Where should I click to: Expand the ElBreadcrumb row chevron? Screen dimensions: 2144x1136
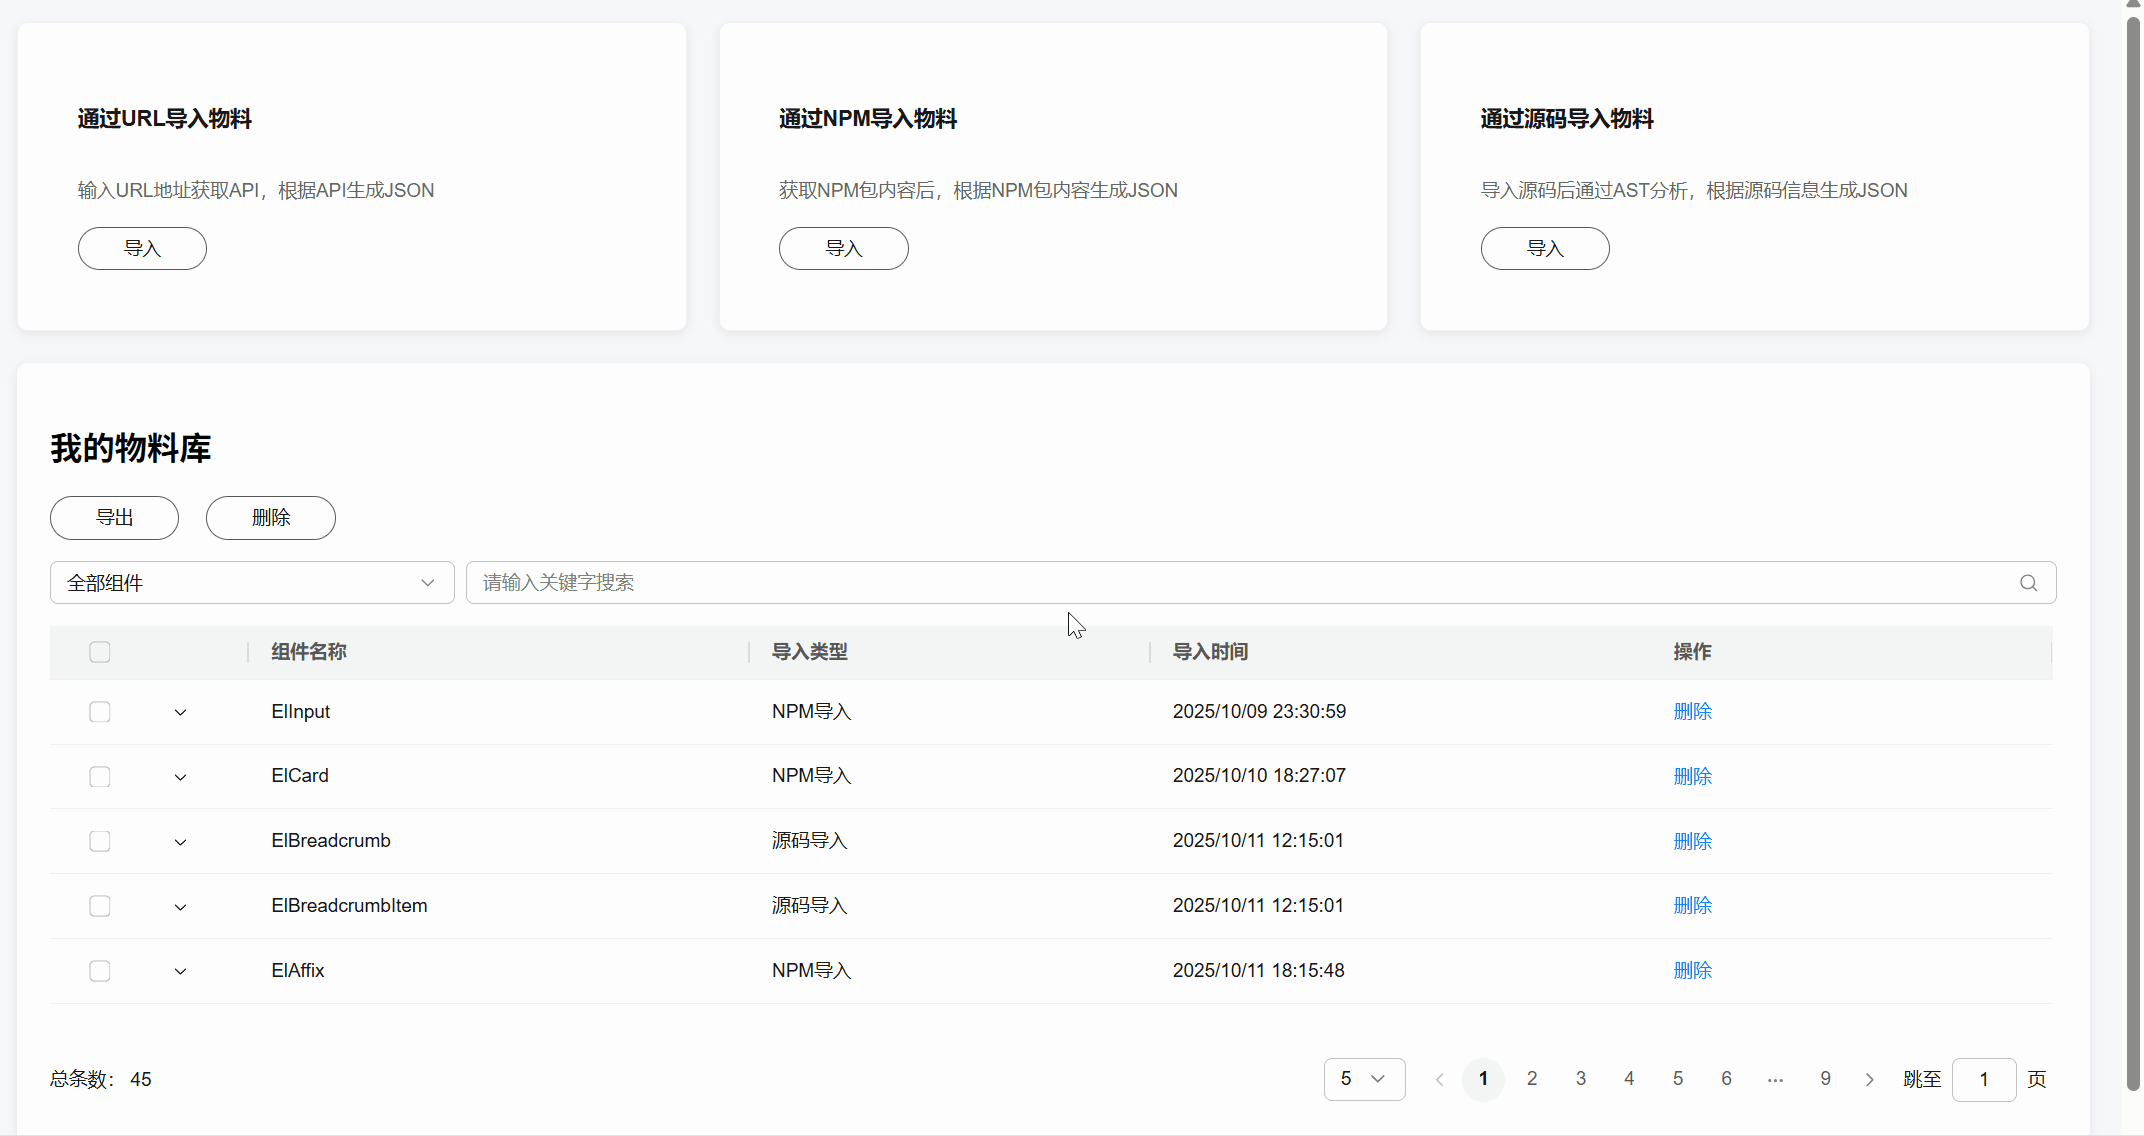180,842
